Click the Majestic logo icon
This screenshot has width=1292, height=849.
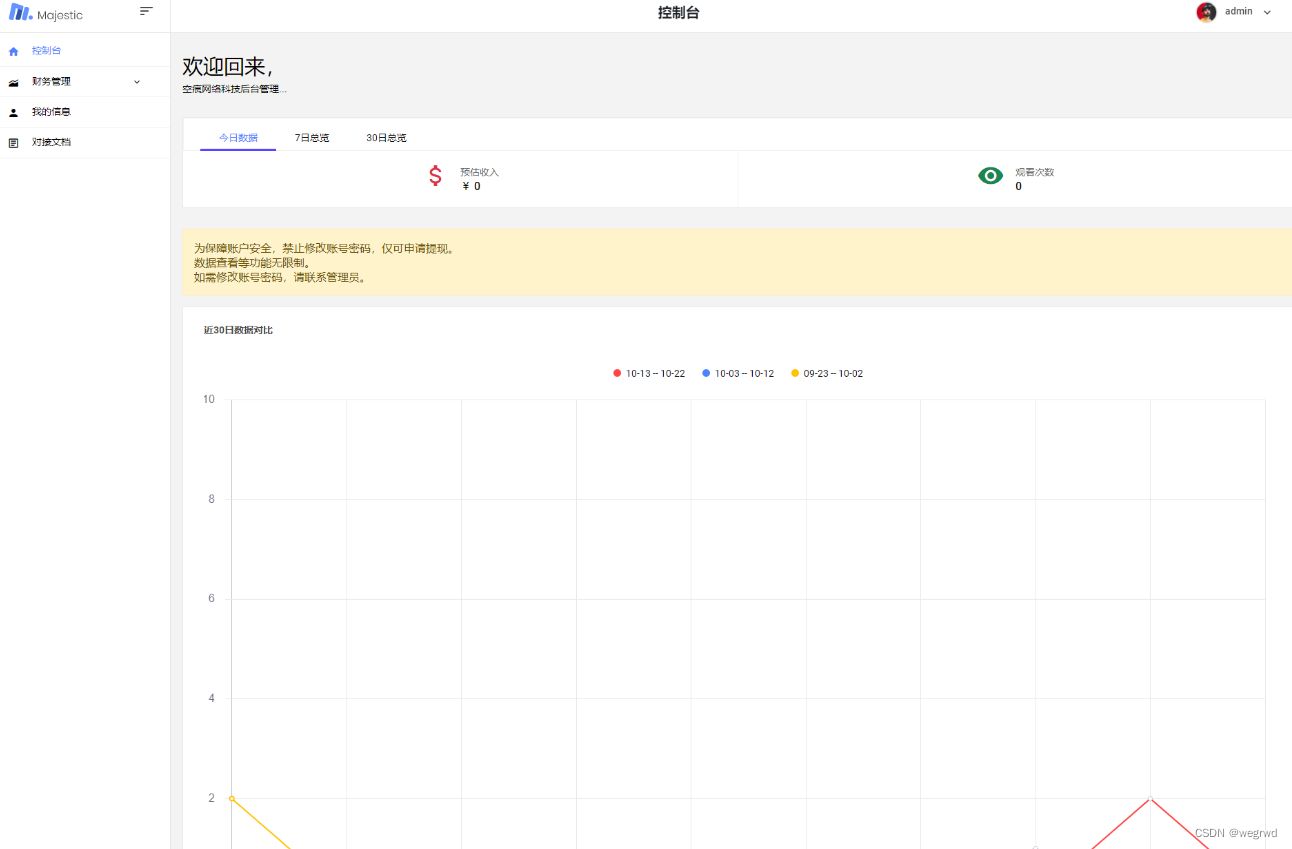pyautogui.click(x=20, y=13)
